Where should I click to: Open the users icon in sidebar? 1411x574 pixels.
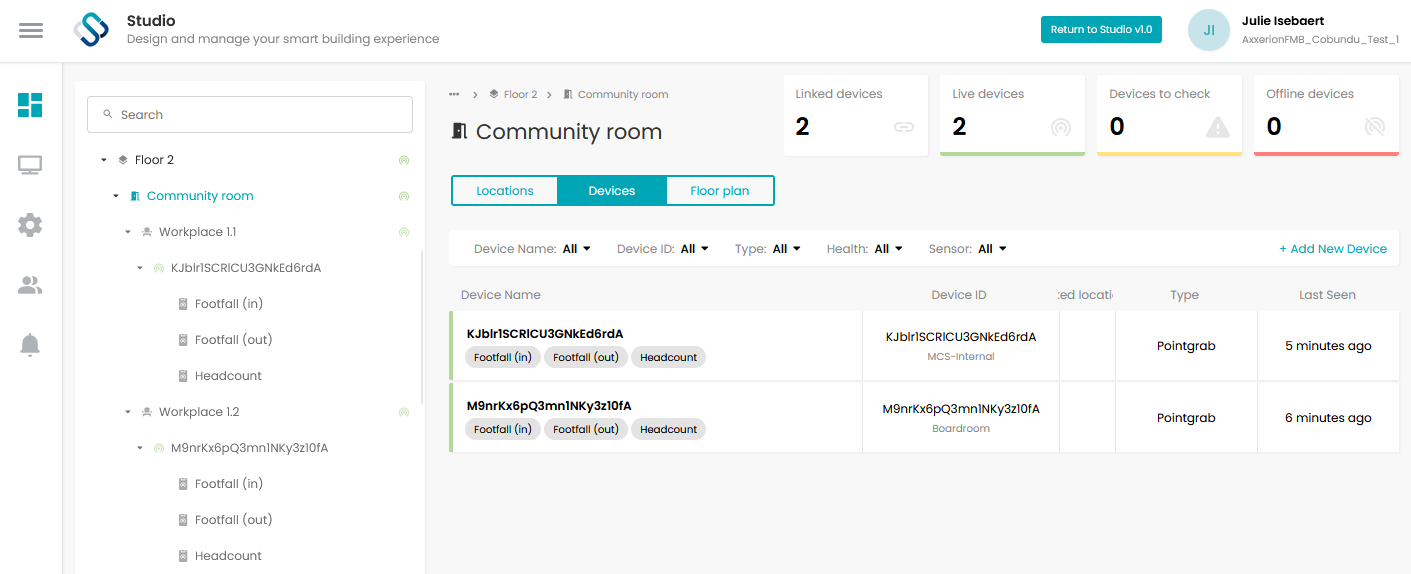[30, 285]
